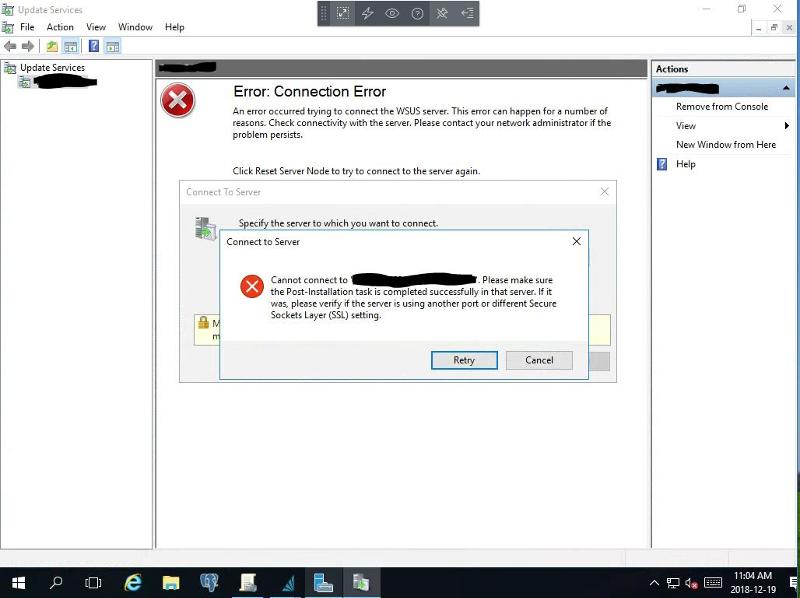Click the Help icon in the Actions pane
800x598 pixels.
tap(662, 164)
